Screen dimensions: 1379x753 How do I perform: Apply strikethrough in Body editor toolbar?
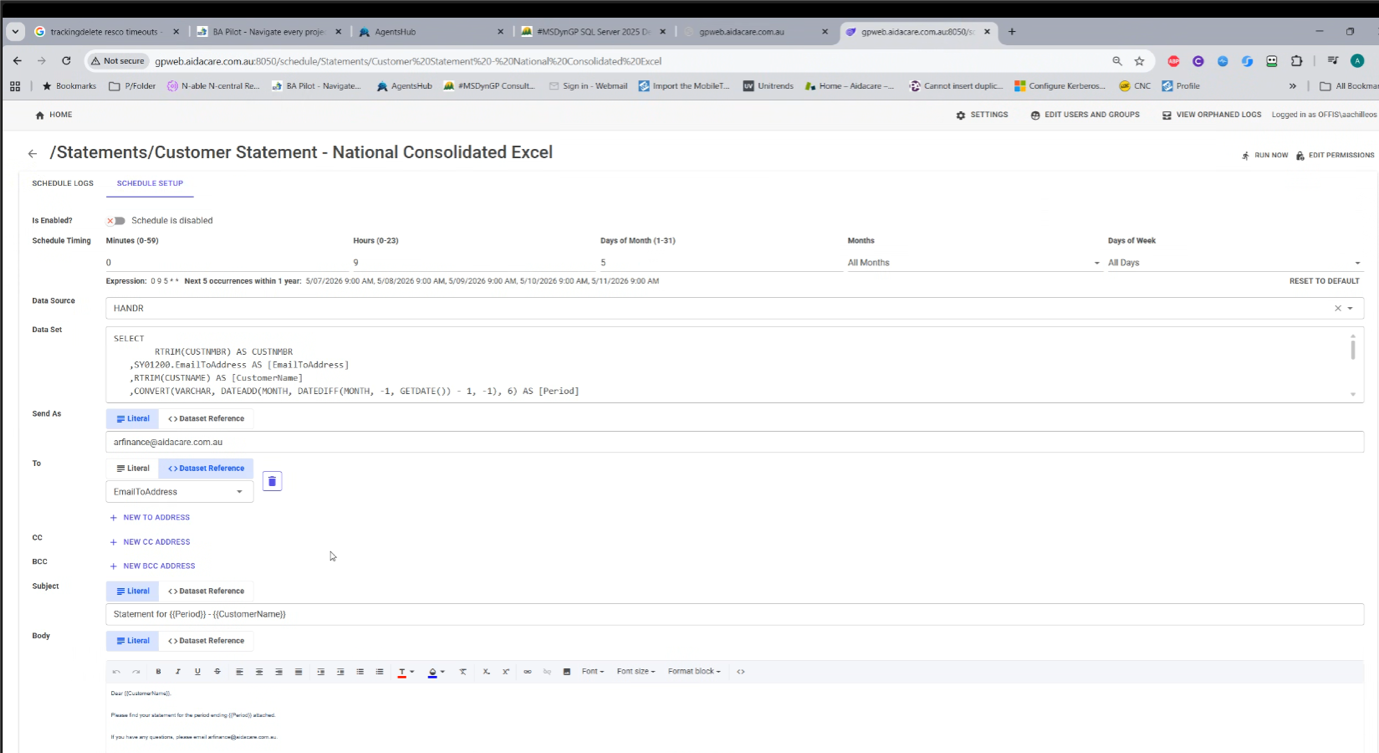pos(217,672)
